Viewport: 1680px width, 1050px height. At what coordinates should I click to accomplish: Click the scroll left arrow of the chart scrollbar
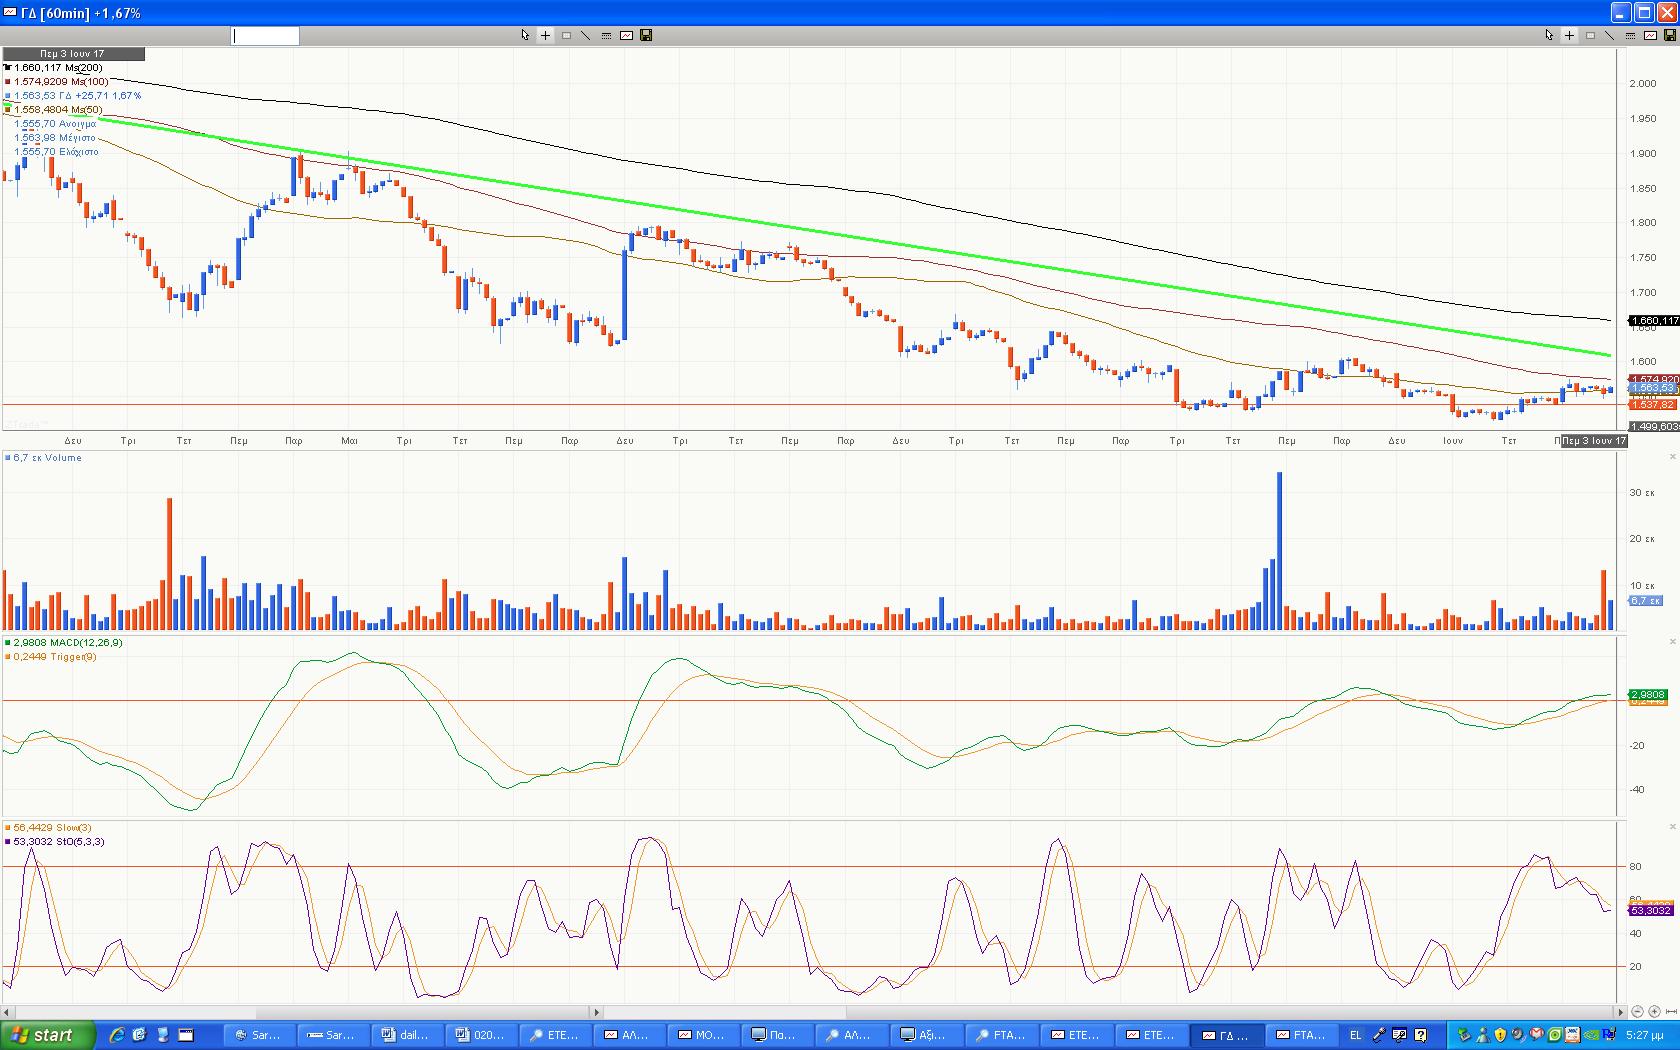(7, 1012)
